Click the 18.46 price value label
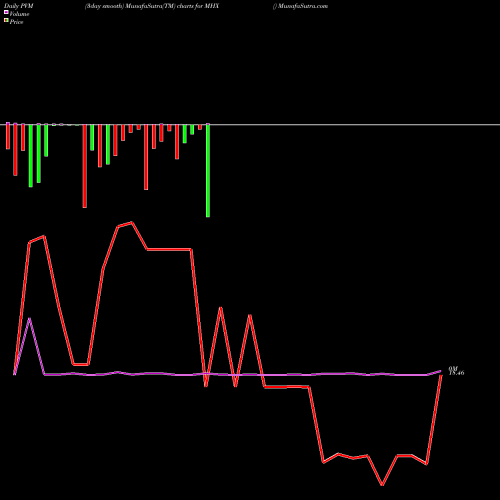This screenshot has width=500, height=500. (x=456, y=373)
